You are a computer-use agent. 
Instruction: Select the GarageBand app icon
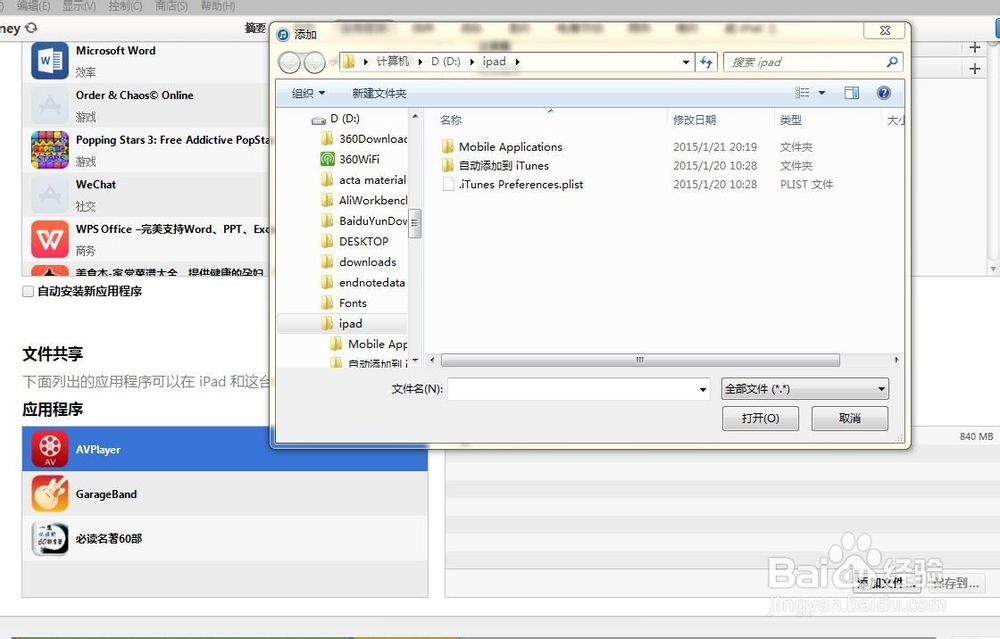49,494
